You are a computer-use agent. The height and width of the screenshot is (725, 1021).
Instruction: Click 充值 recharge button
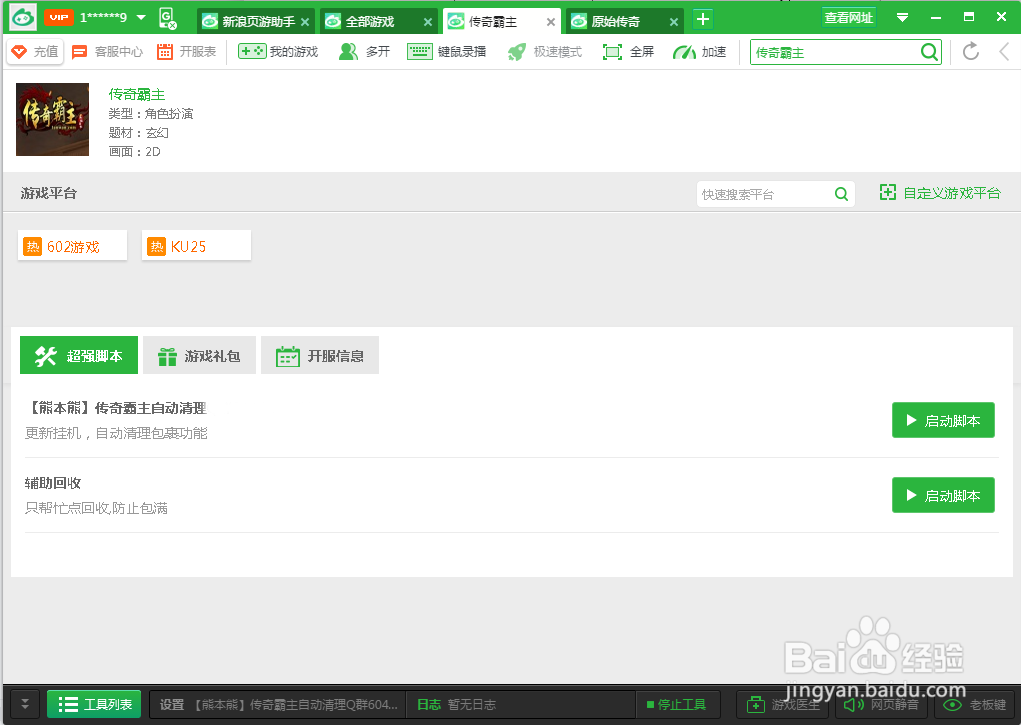(x=35, y=51)
